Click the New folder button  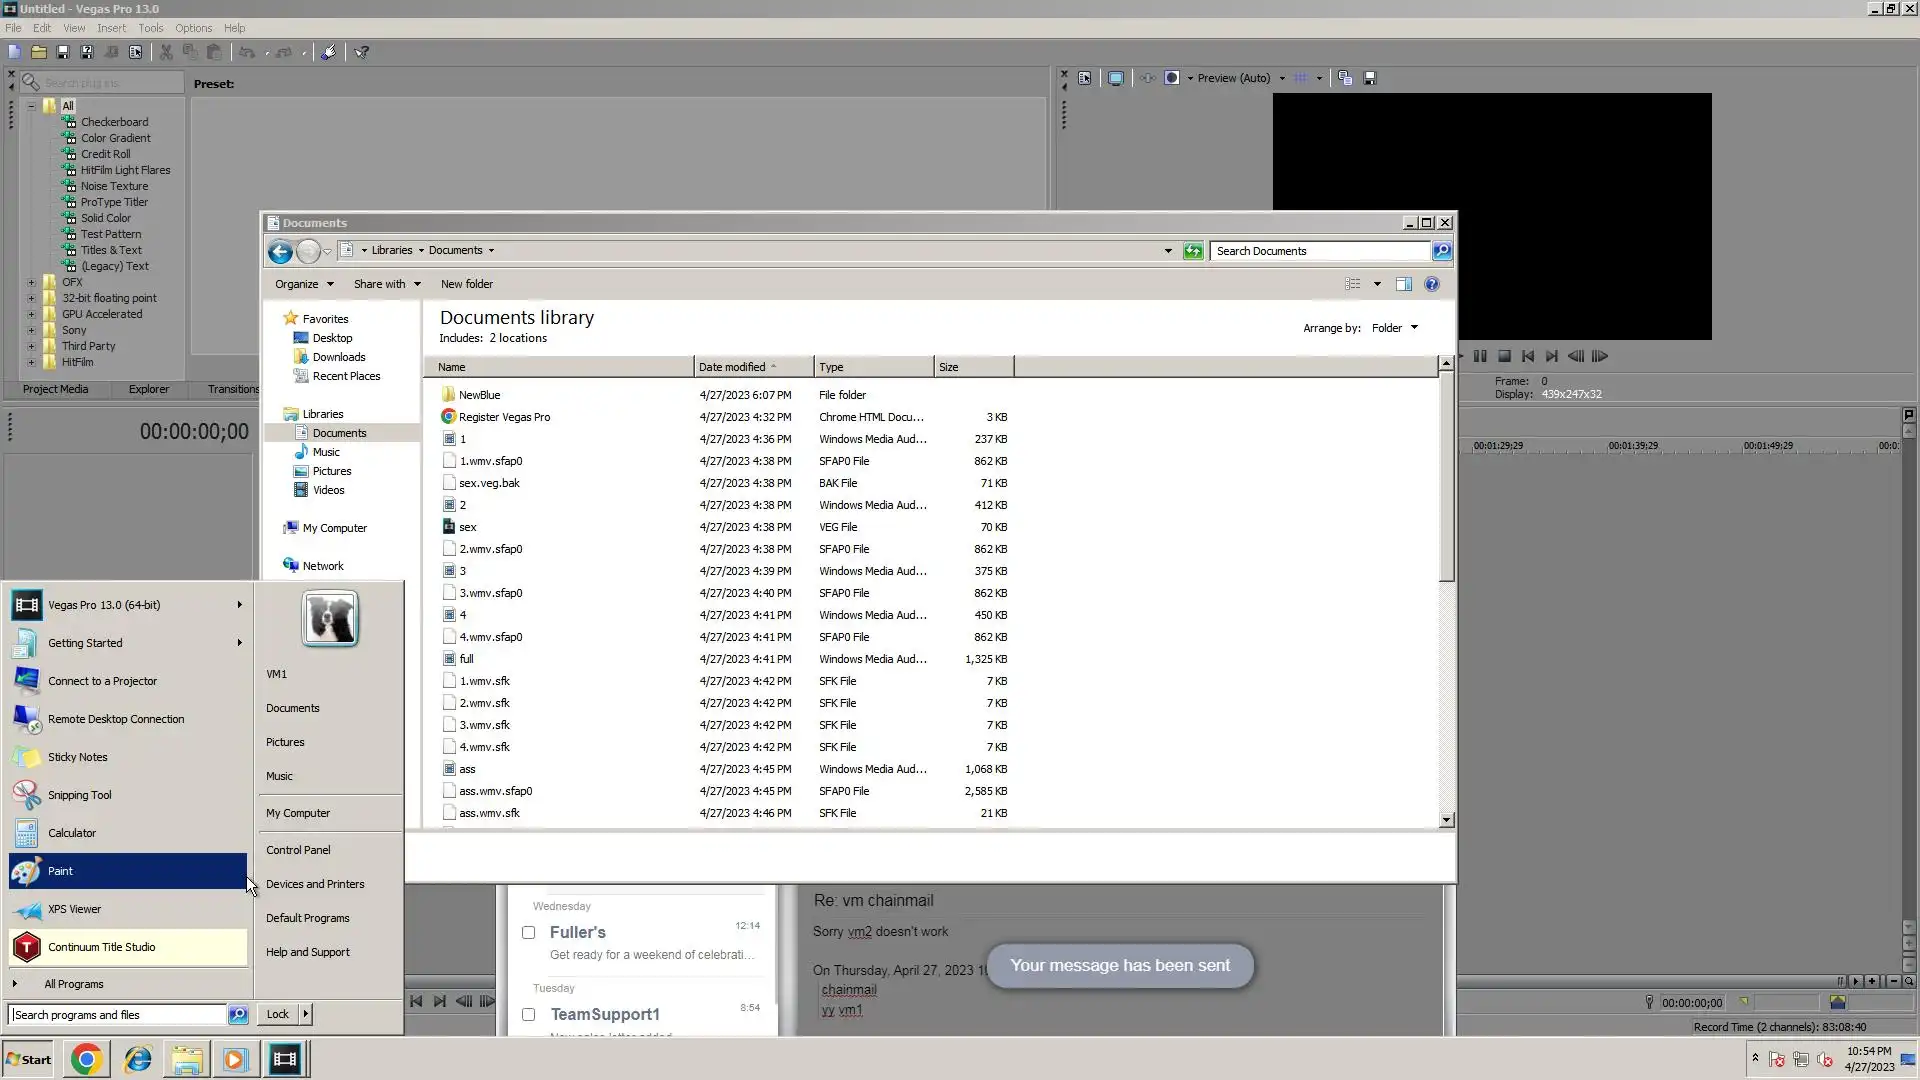click(x=466, y=284)
